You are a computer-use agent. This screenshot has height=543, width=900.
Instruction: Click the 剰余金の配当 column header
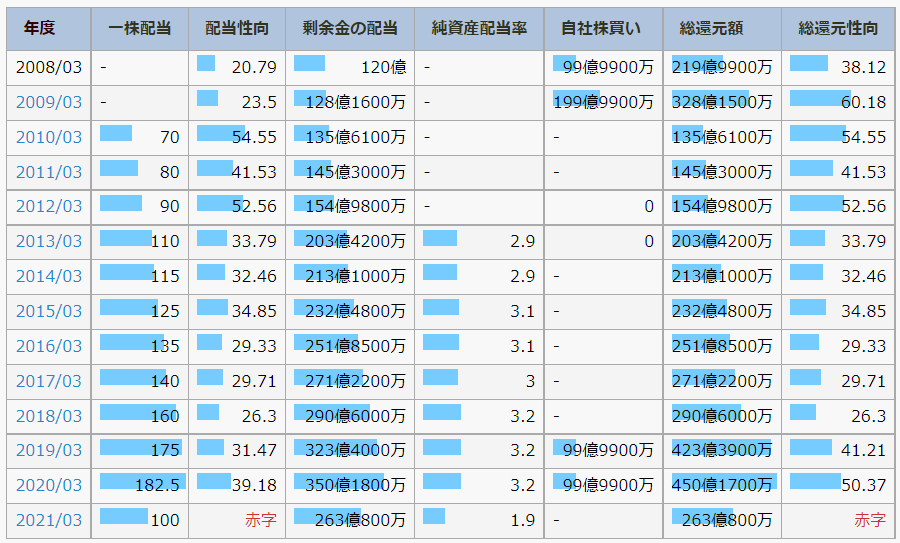(x=350, y=29)
